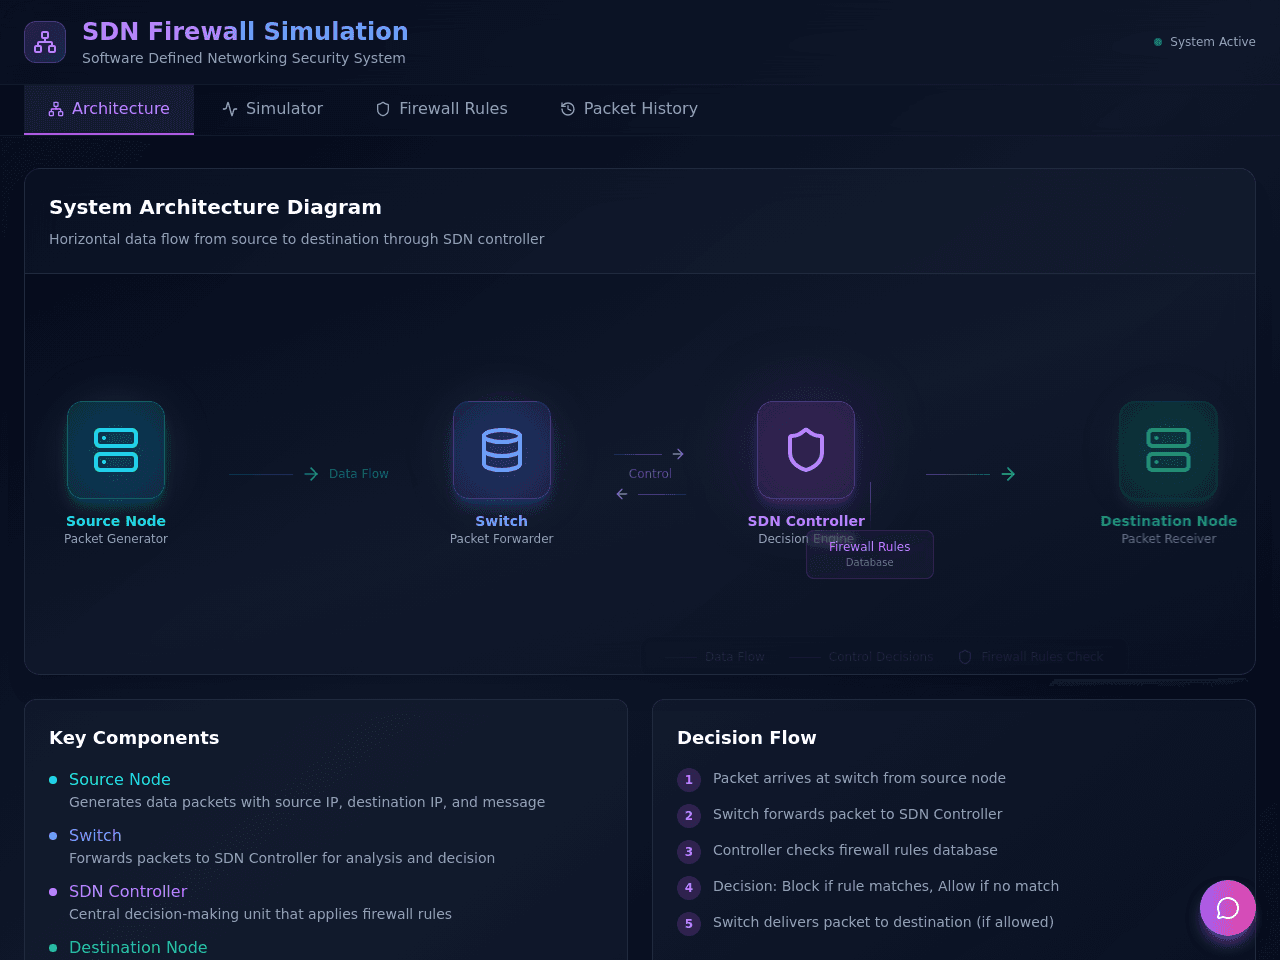Click the arrow toward Destination Node

pos(1008,474)
